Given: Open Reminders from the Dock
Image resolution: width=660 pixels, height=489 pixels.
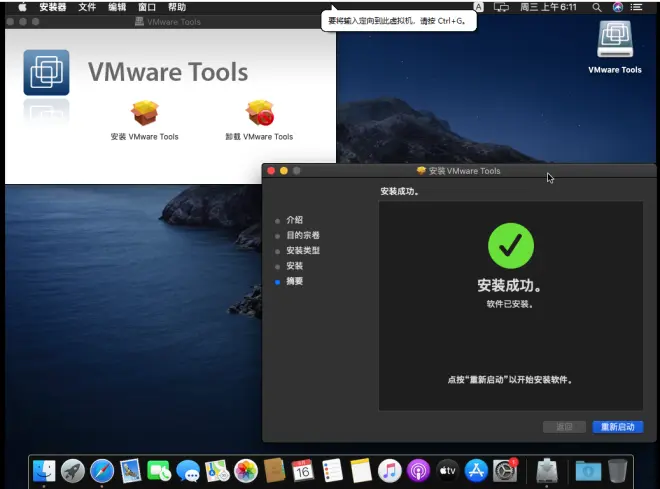Looking at the screenshot, I should [x=332, y=470].
